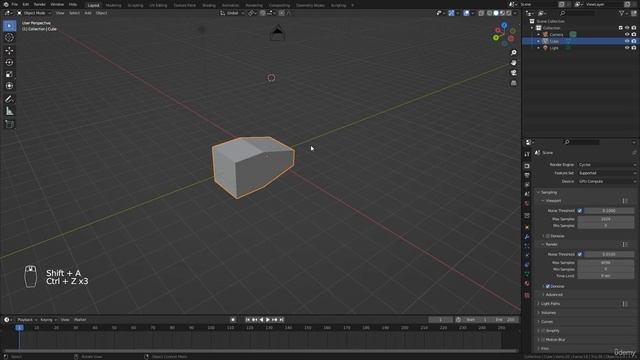
Task: Select the Add Cube tool
Action: tap(9, 124)
